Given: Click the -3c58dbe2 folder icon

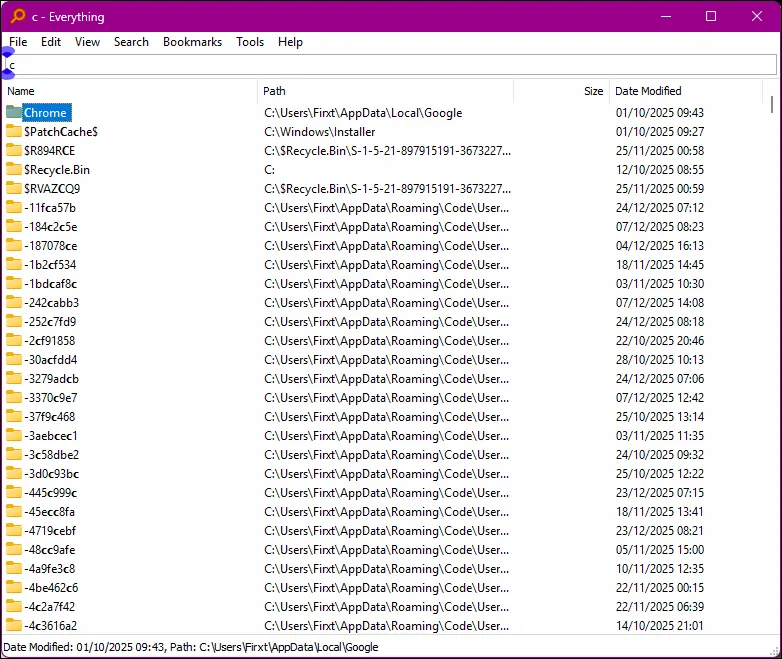Looking at the screenshot, I should click(14, 453).
